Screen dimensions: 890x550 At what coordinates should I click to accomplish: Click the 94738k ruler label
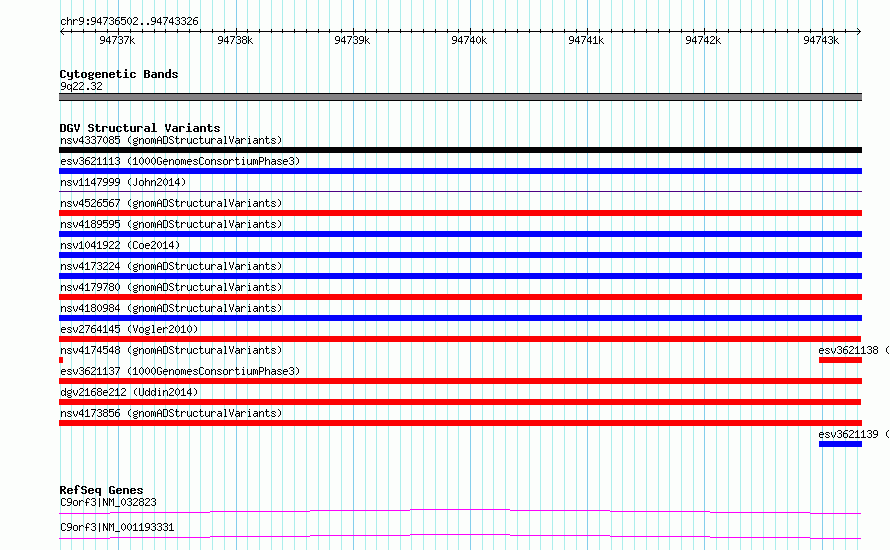pyautogui.click(x=235, y=40)
